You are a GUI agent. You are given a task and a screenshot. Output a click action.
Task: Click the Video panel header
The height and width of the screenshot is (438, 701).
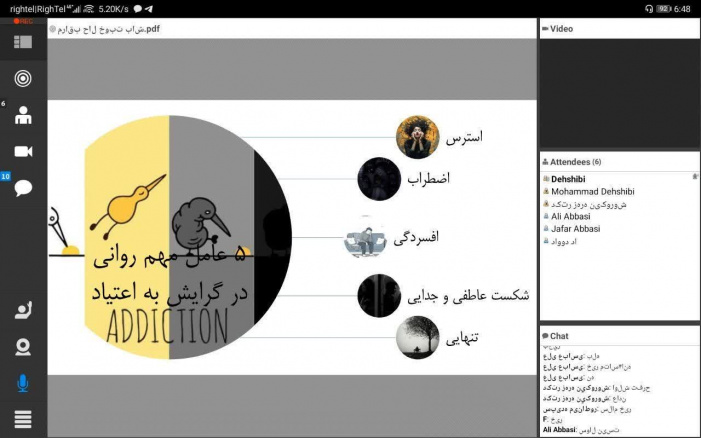point(619,29)
